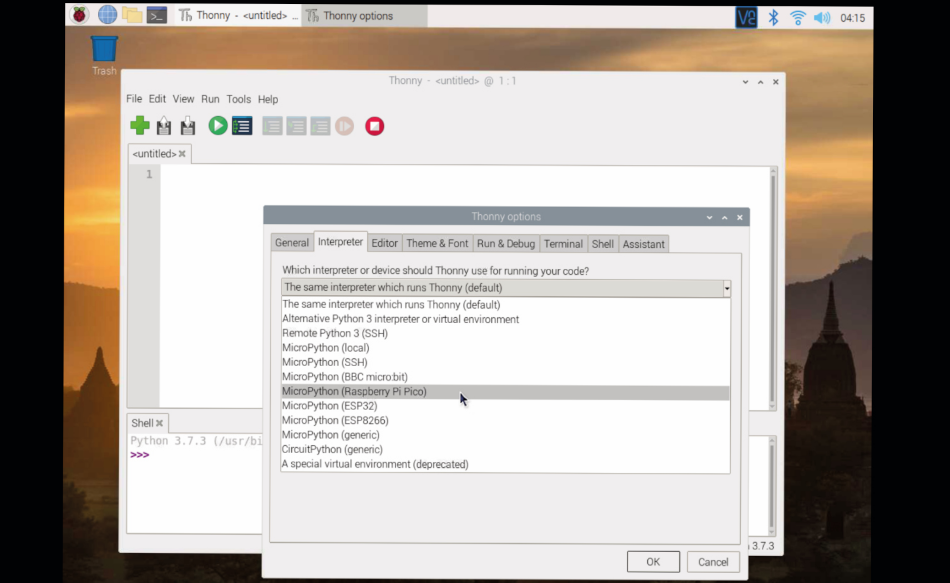Open the Run menu
Image resolution: width=950 pixels, height=583 pixels.
(210, 99)
